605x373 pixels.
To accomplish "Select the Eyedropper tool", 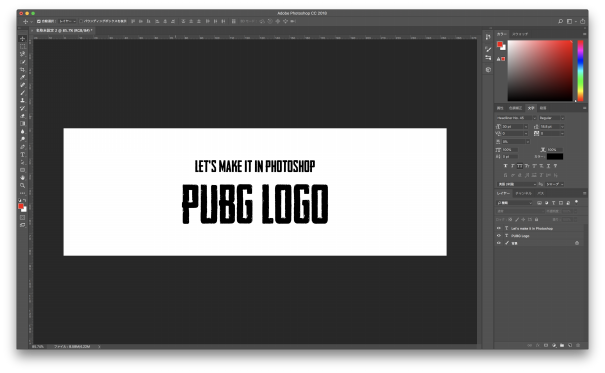I will [x=22, y=77].
